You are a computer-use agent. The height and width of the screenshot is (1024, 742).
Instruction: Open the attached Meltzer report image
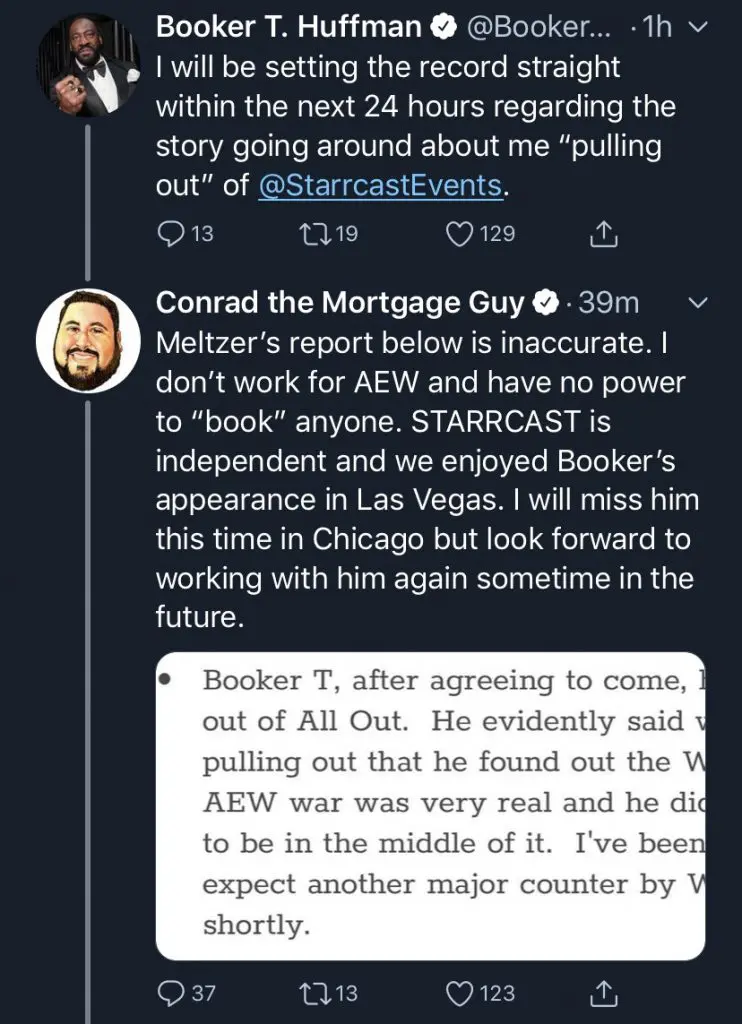pos(430,805)
